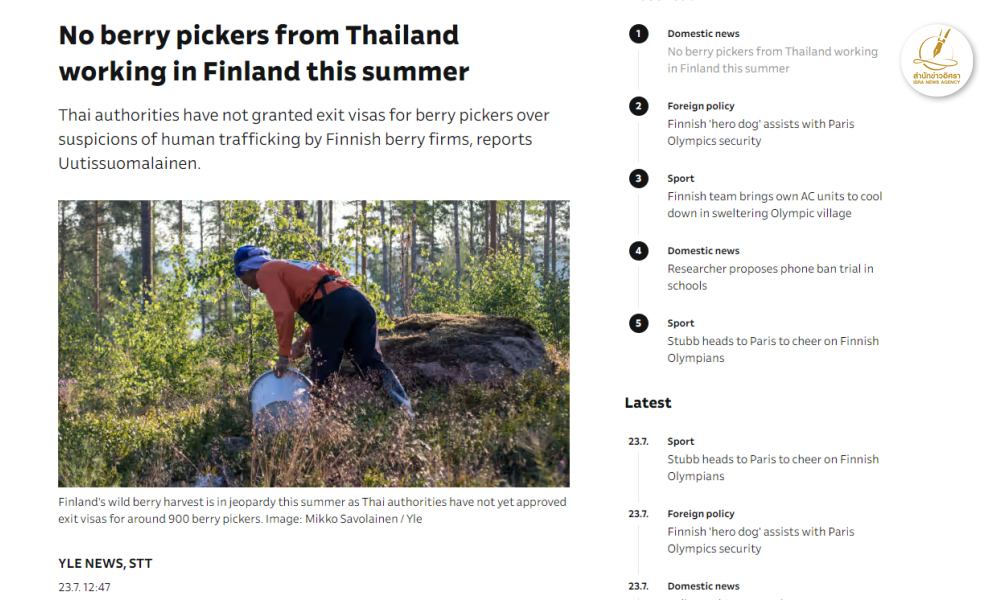1000x600 pixels.
Task: Click the first 23.7. latest timeline marker
Action: 638,442
